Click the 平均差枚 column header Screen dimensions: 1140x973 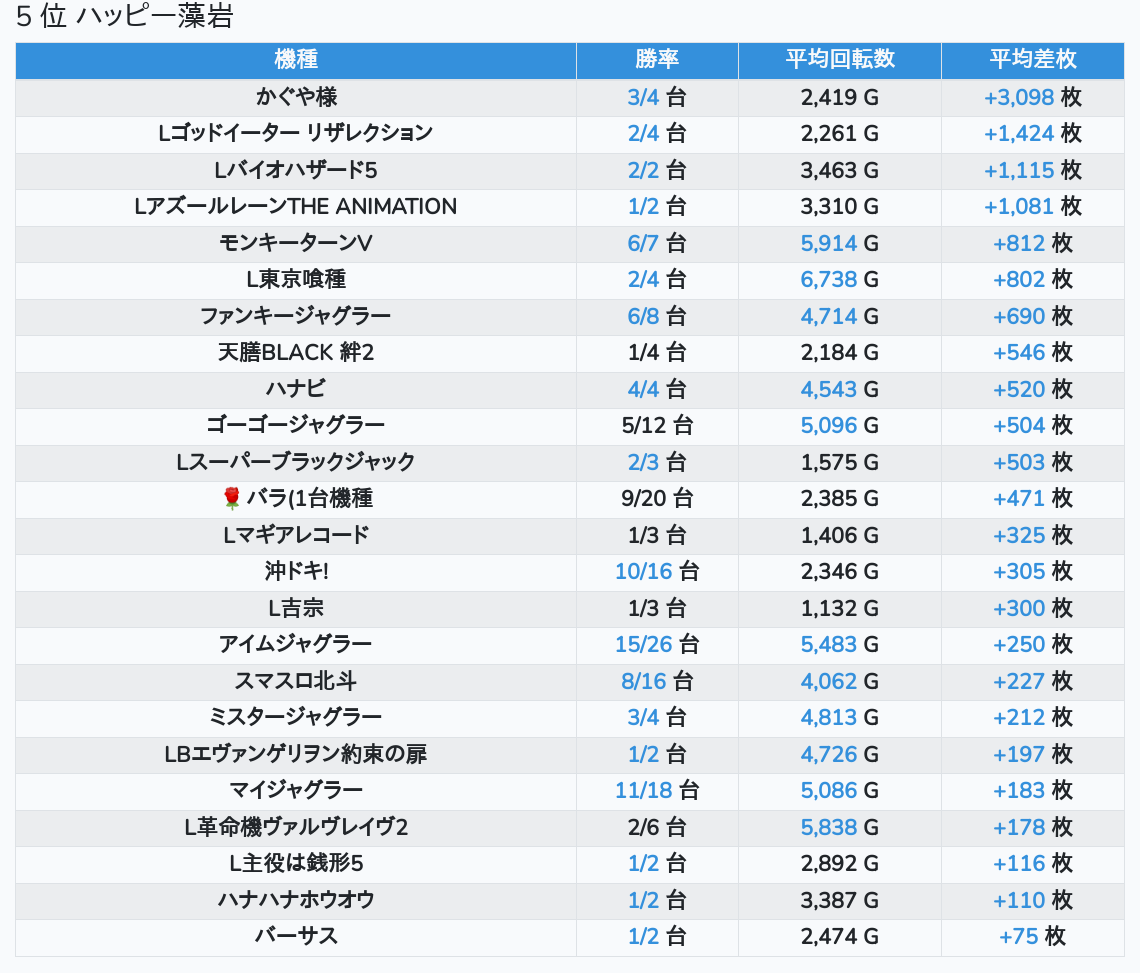1032,59
